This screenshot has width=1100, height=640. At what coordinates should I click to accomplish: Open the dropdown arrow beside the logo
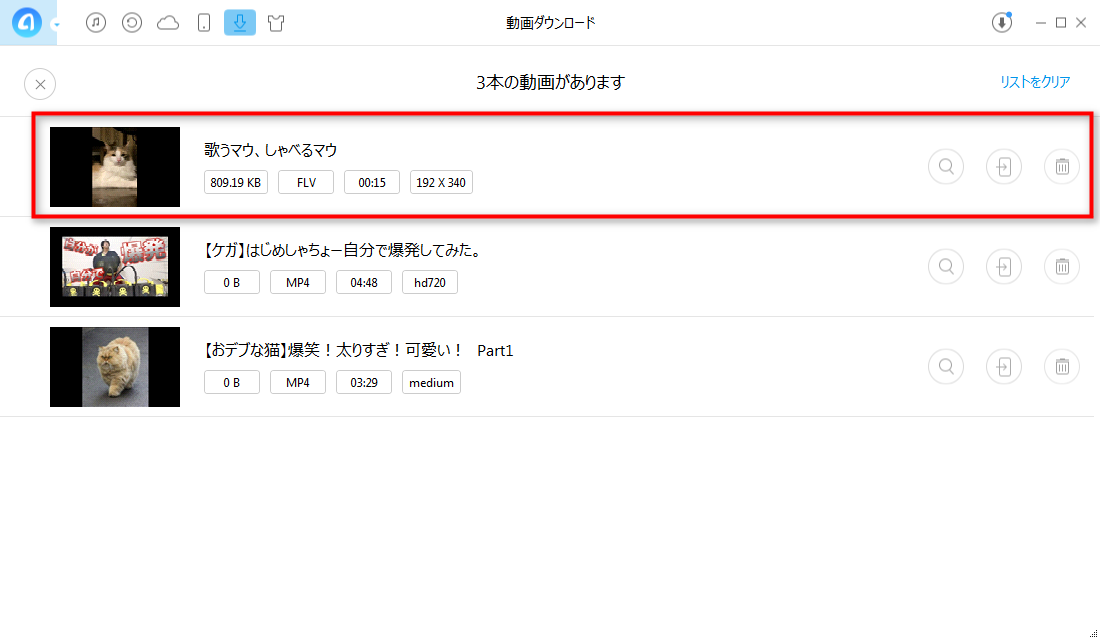click(56, 25)
